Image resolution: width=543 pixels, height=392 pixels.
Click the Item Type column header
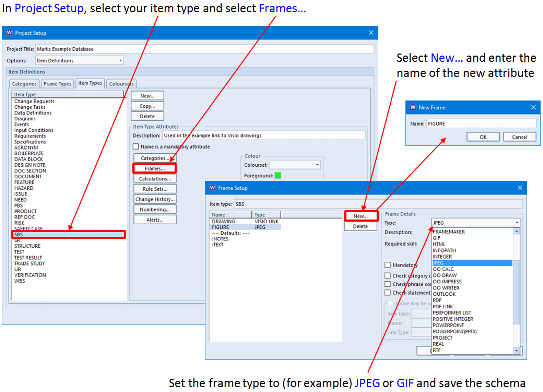point(68,94)
